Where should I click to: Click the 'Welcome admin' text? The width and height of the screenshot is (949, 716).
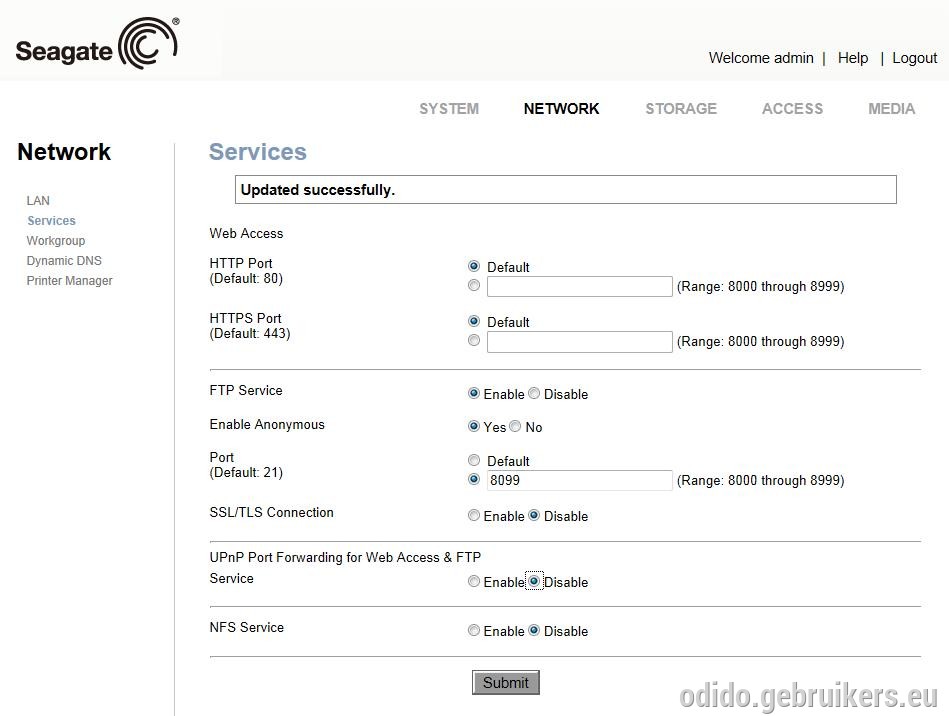pos(761,58)
